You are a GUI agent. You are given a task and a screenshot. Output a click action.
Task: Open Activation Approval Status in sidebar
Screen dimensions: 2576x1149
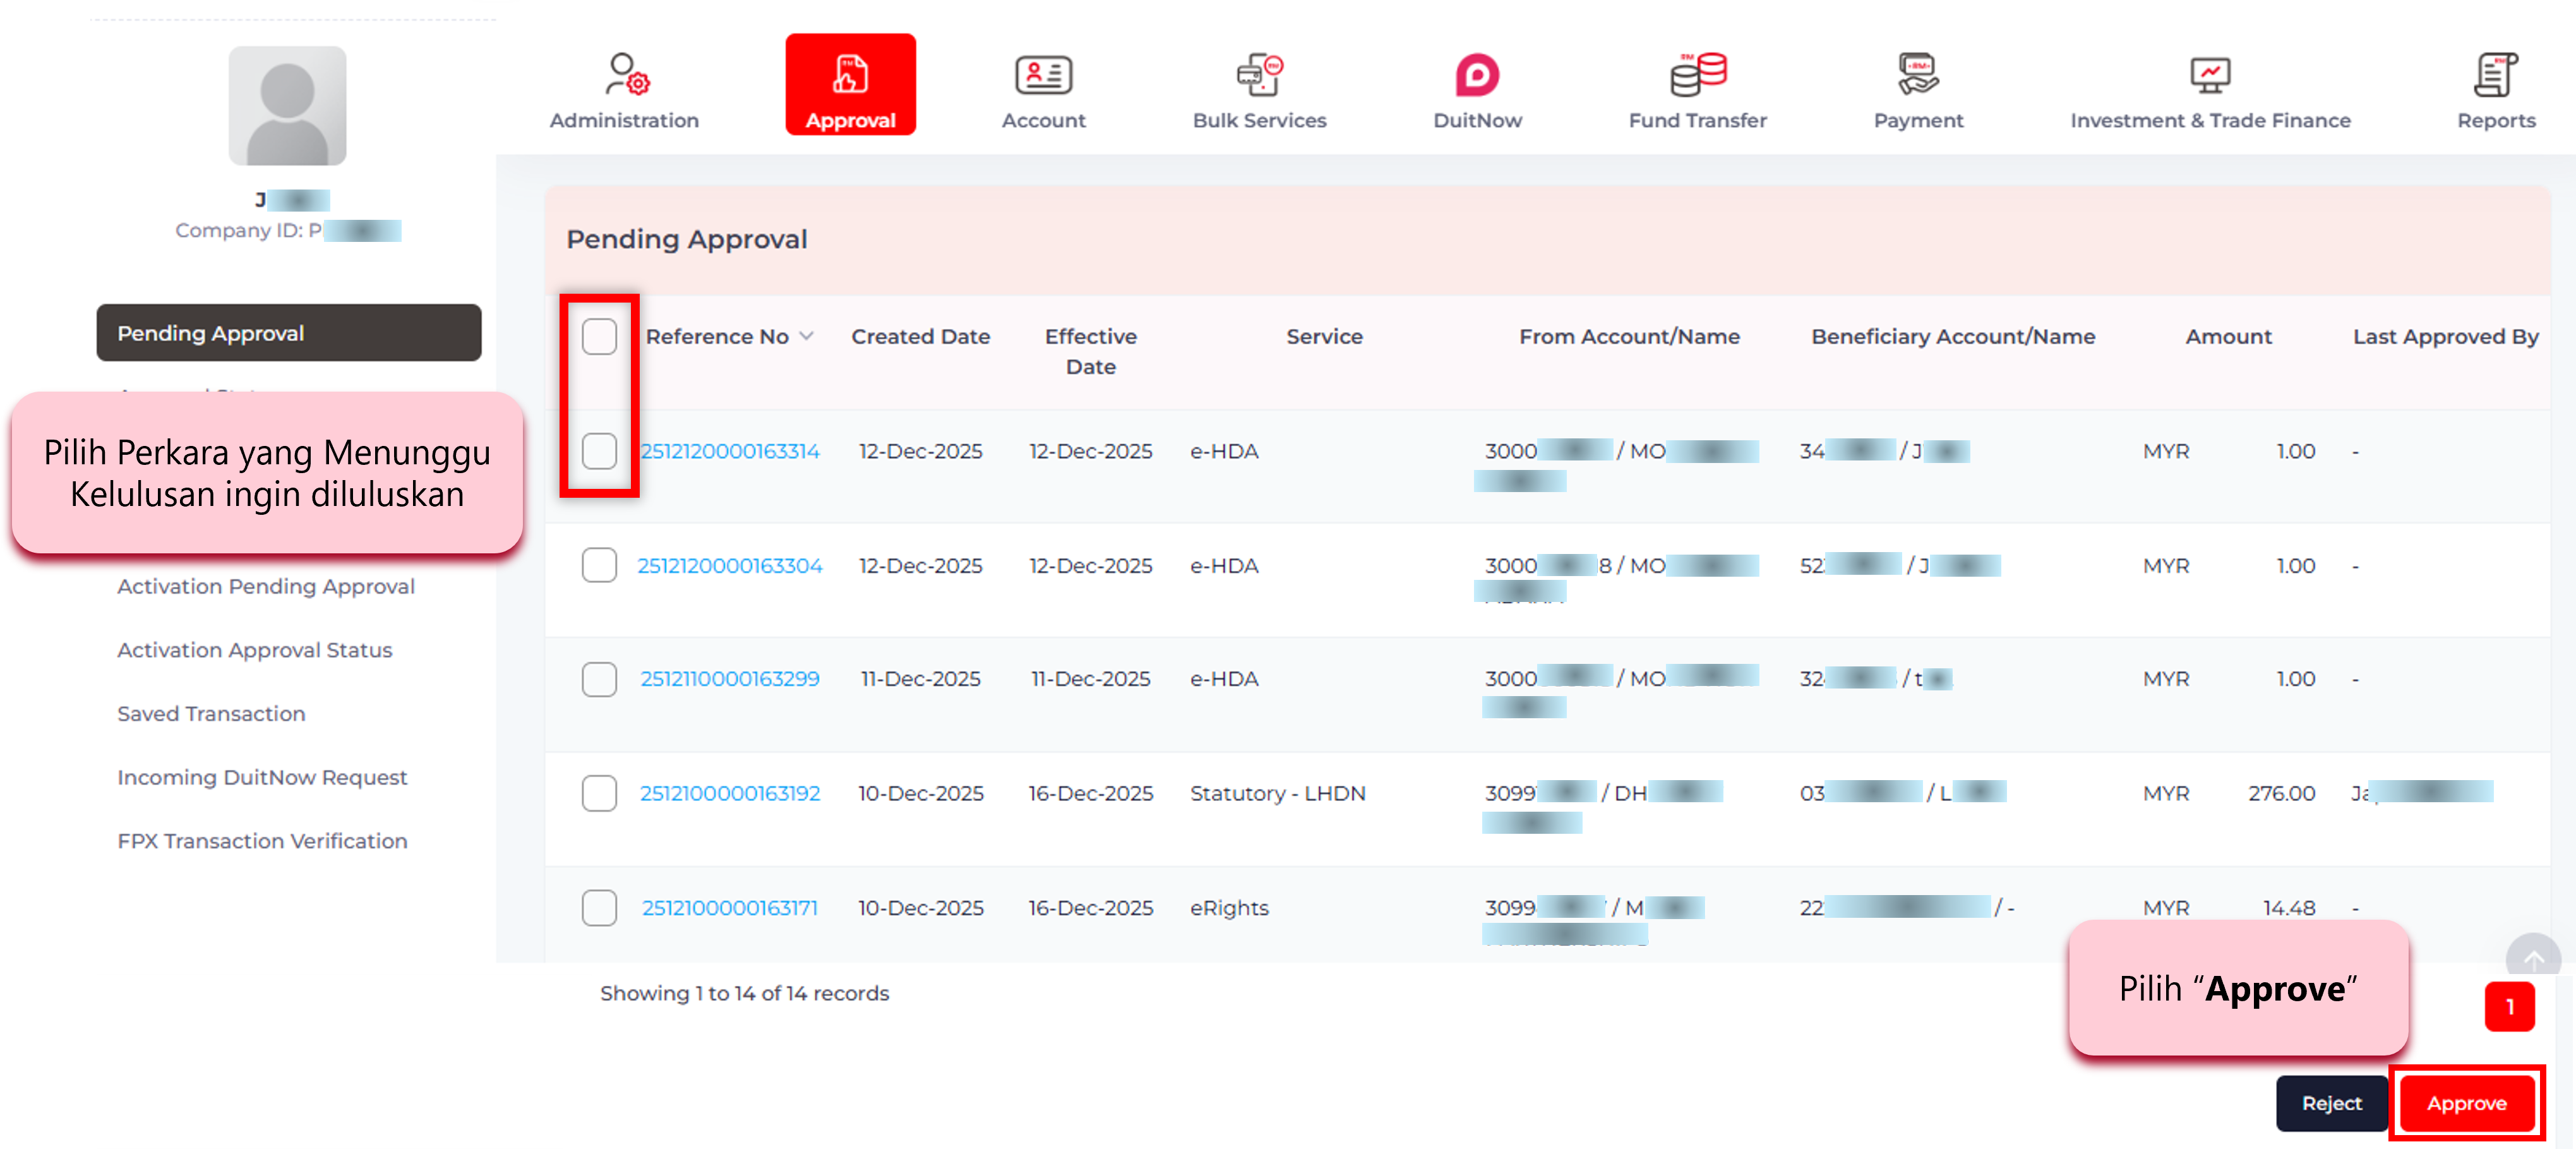point(254,650)
